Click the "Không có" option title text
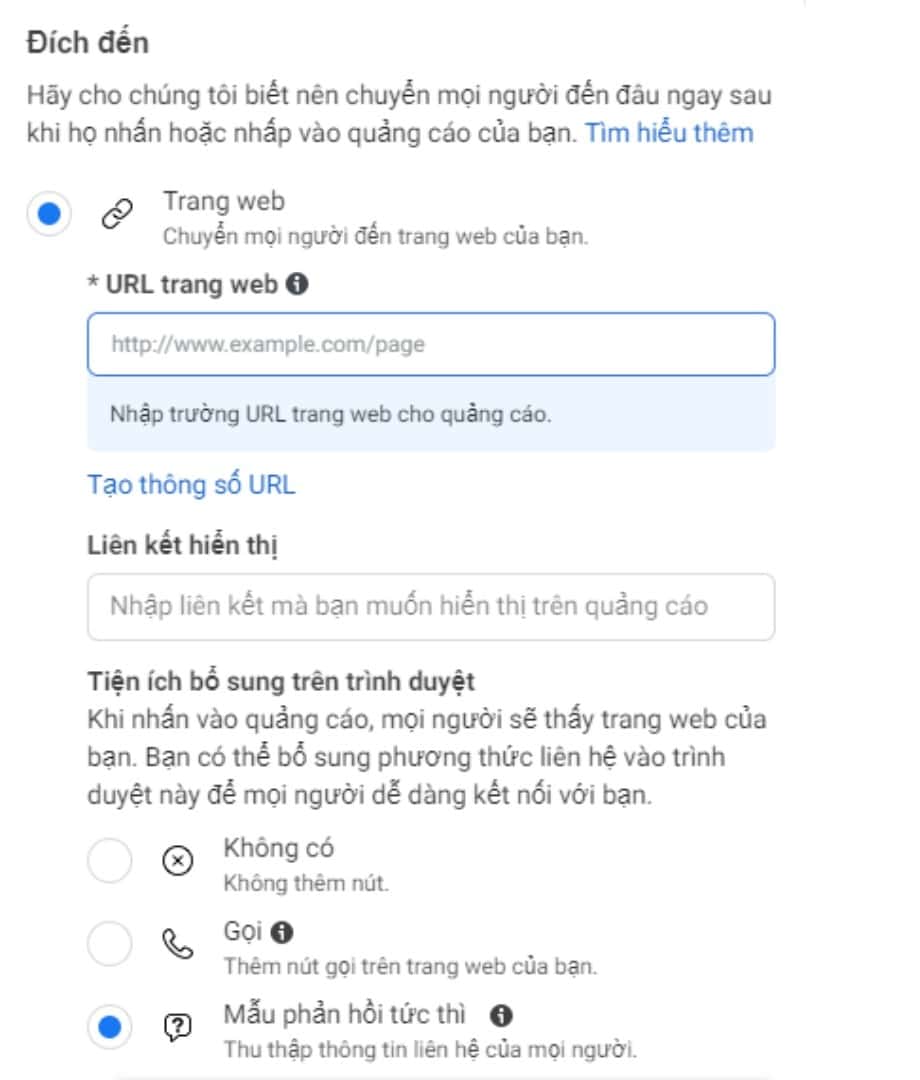Screen dimensions: 920x1080 (x=278, y=849)
